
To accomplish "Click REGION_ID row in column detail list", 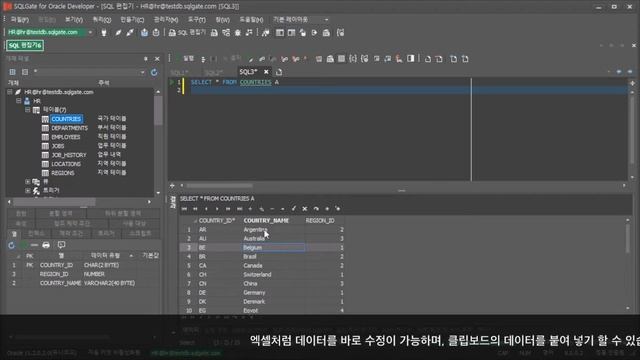I will coord(83,274).
